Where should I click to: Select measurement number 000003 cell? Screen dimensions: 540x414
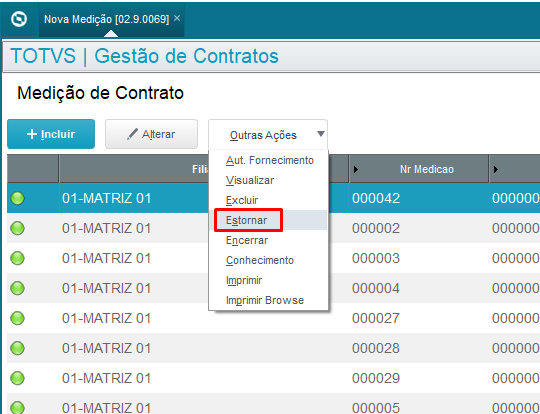coord(419,258)
